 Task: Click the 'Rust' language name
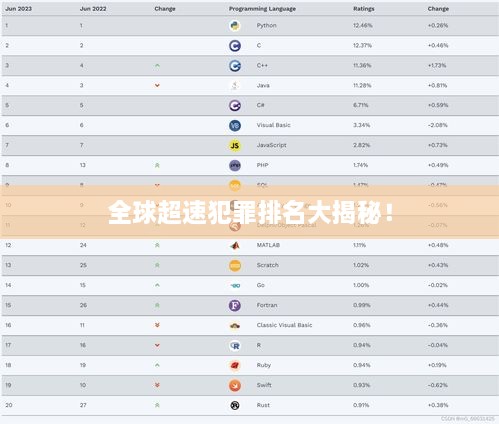[x=263, y=405]
